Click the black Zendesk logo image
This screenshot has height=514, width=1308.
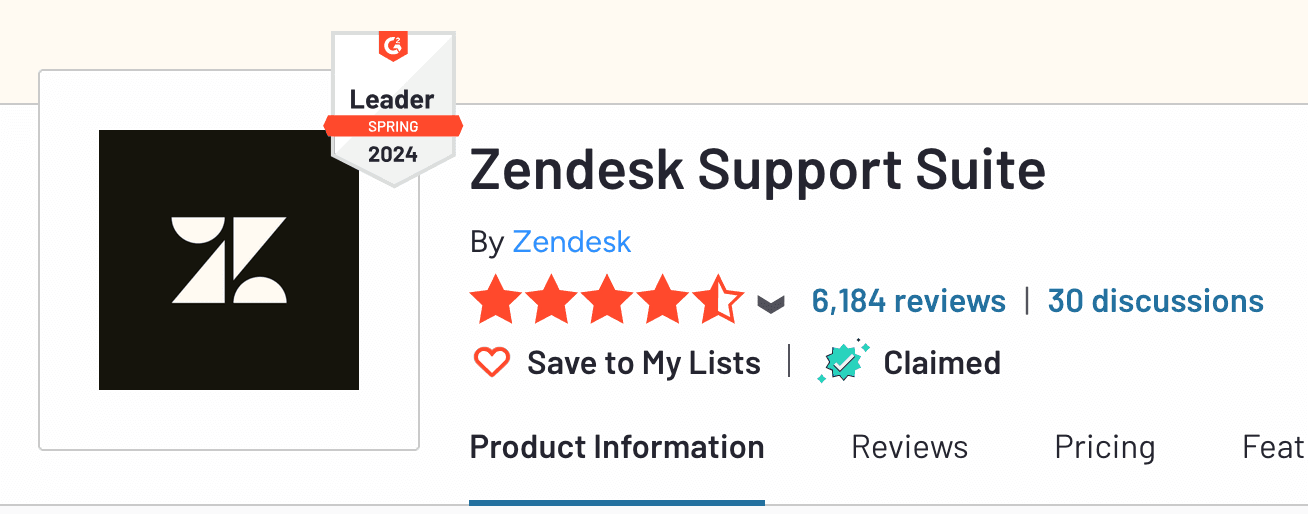(229, 260)
